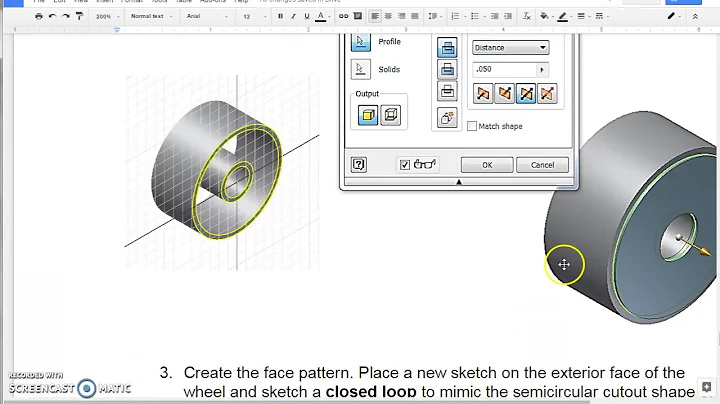Open the Arial font dropdown

point(207,16)
